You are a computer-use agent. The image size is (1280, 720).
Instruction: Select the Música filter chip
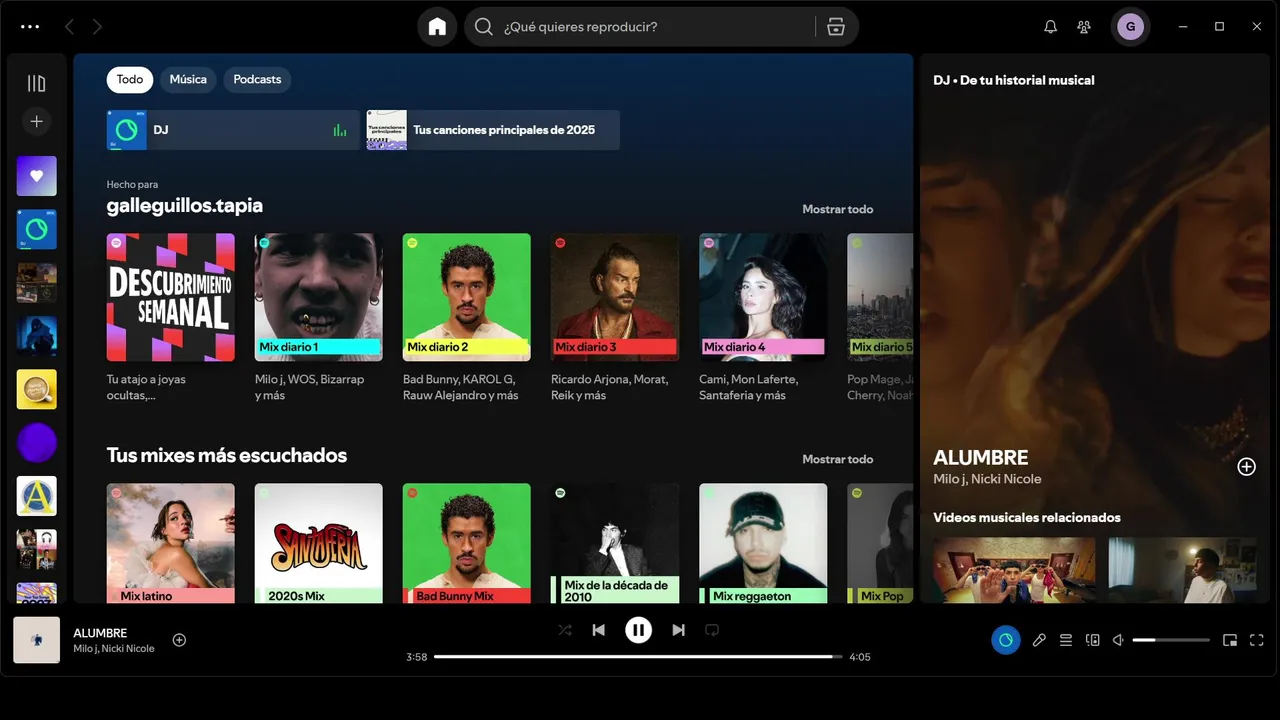pyautogui.click(x=188, y=79)
